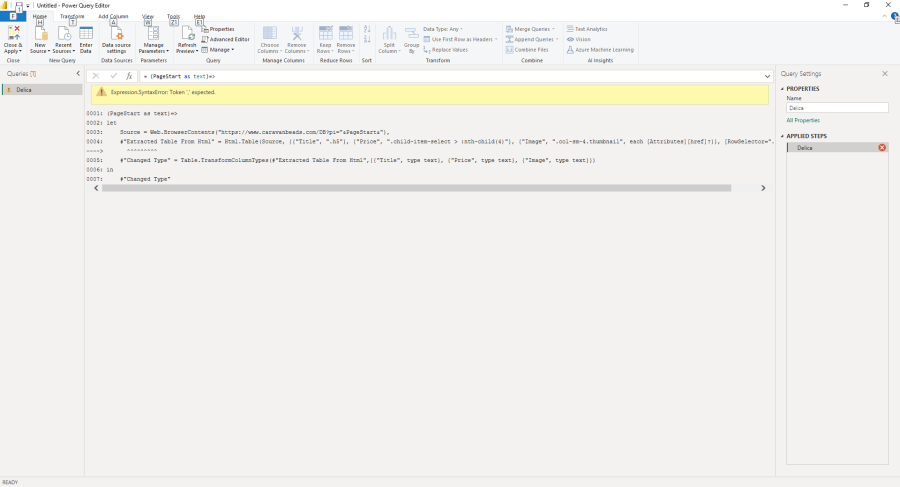The image size is (900, 487).
Task: Confirm the formula with the checkmark icon
Action: pyautogui.click(x=113, y=76)
